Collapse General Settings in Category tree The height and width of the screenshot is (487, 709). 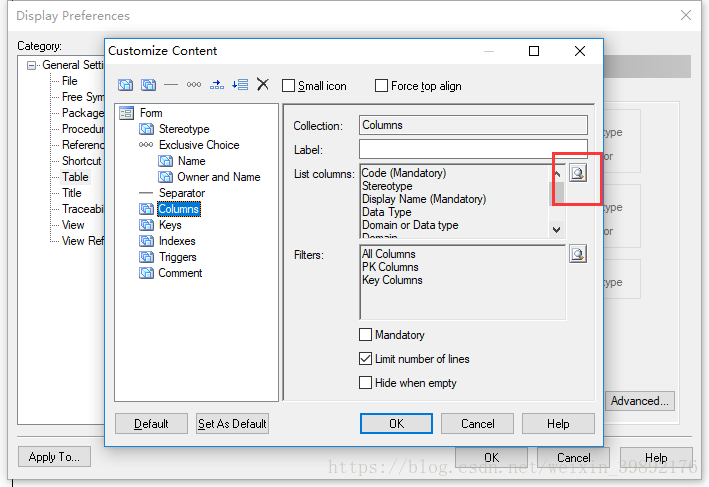point(31,66)
